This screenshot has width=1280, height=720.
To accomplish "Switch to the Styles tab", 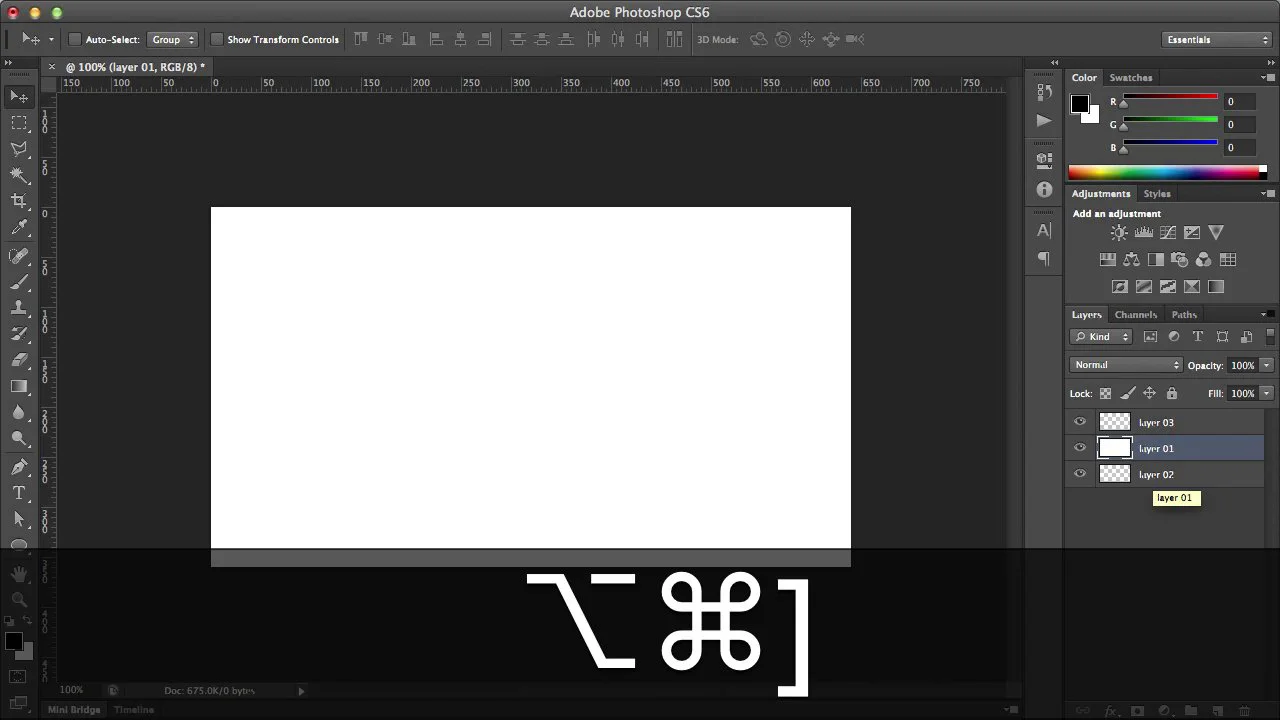I will tap(1157, 194).
